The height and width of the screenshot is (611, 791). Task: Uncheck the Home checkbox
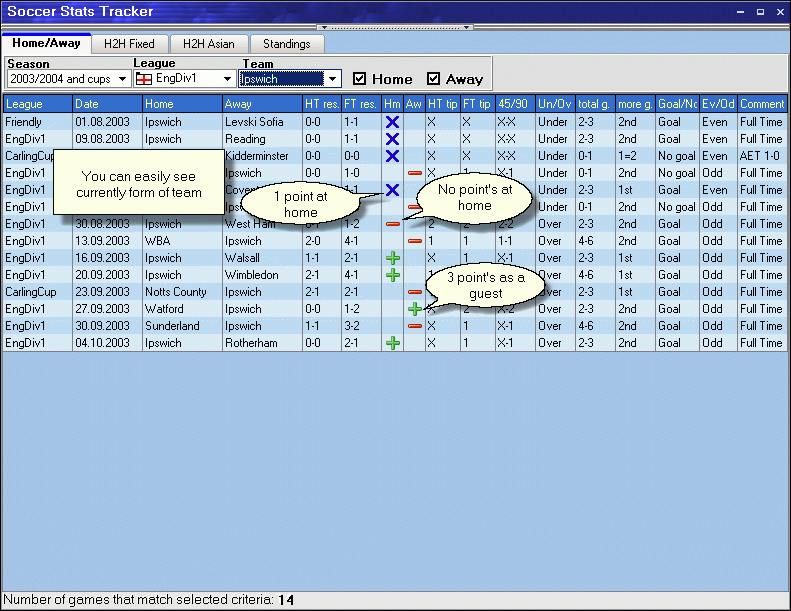(360, 79)
